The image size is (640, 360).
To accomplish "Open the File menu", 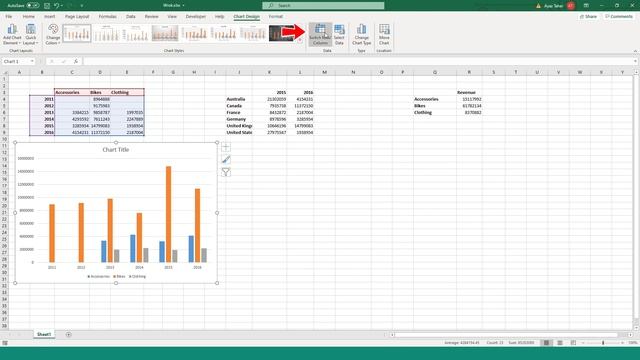I will tap(9, 16).
